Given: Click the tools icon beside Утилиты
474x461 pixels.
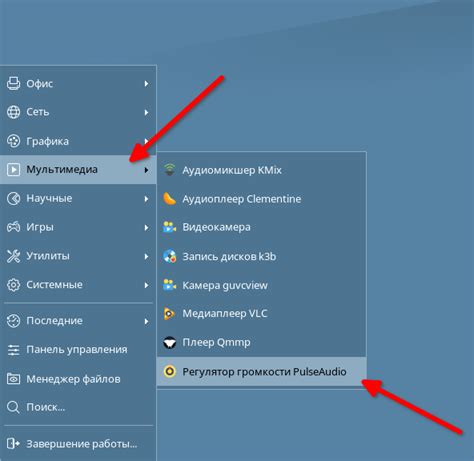Looking at the screenshot, I should click(x=13, y=256).
